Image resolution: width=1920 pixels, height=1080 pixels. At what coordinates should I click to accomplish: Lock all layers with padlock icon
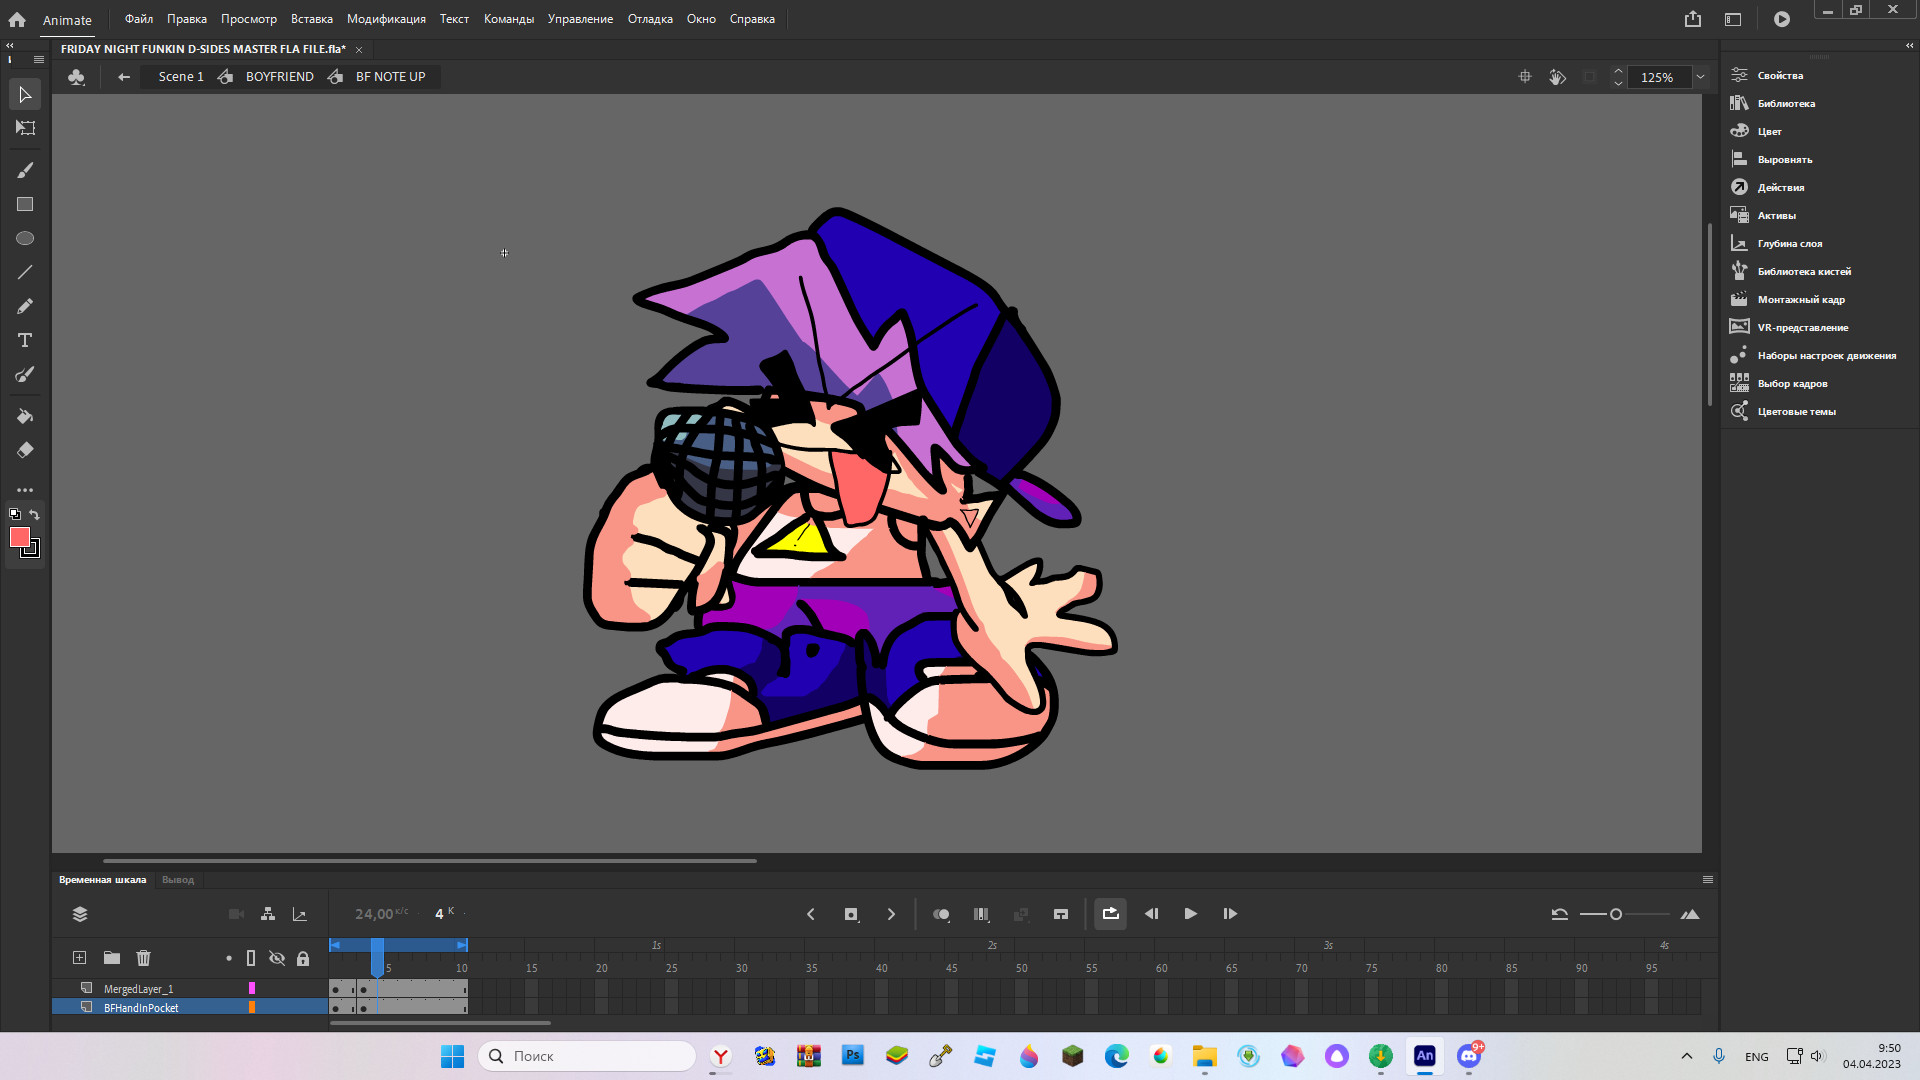click(x=303, y=957)
